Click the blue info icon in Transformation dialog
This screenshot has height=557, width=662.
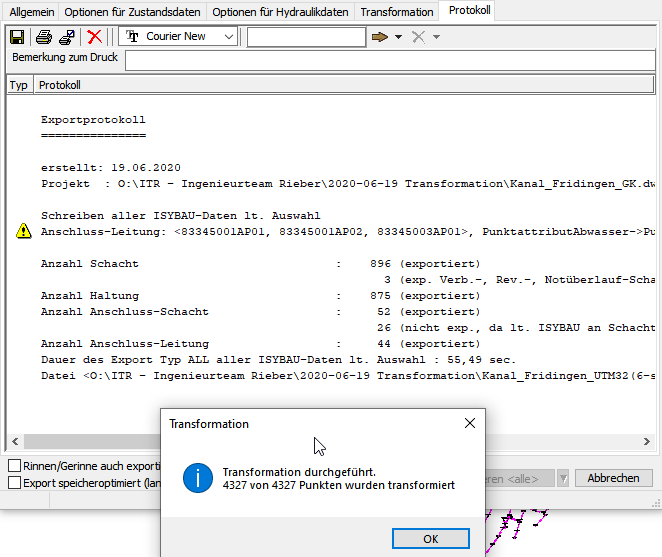tap(197, 478)
